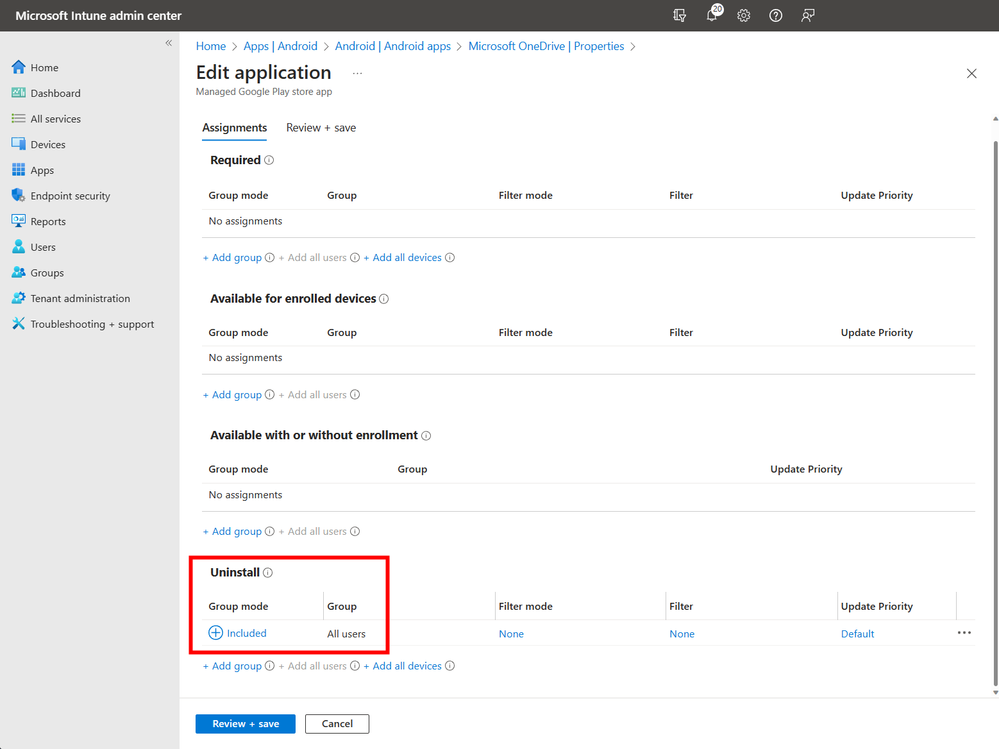The height and width of the screenshot is (749, 999).
Task: Show info for Available with or without enrollment
Action: coord(426,436)
